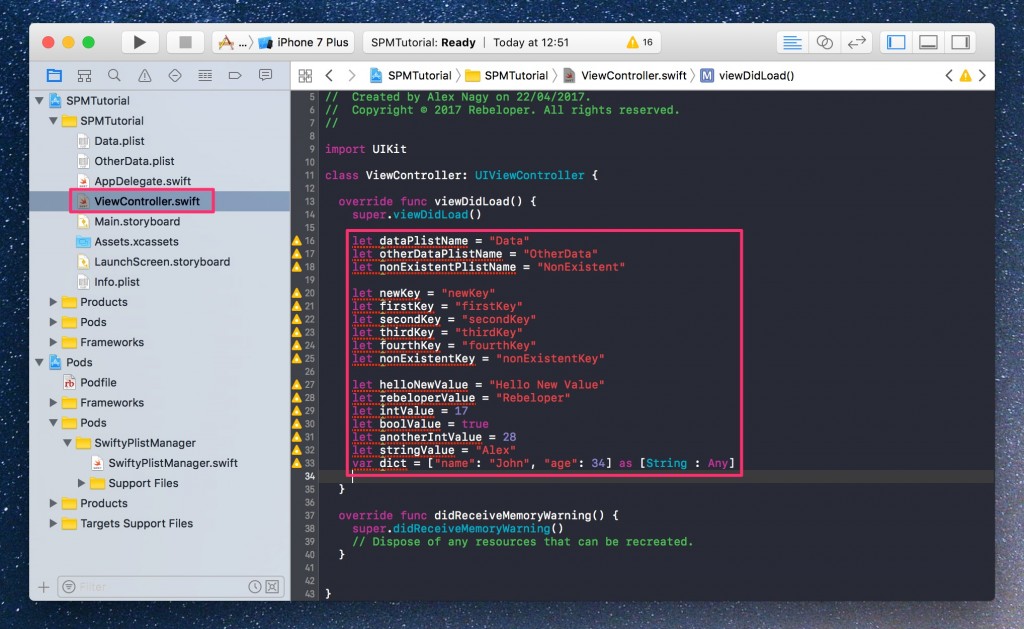Image resolution: width=1024 pixels, height=629 pixels.
Task: Switch to the Assistant editor
Action: [x=824, y=42]
